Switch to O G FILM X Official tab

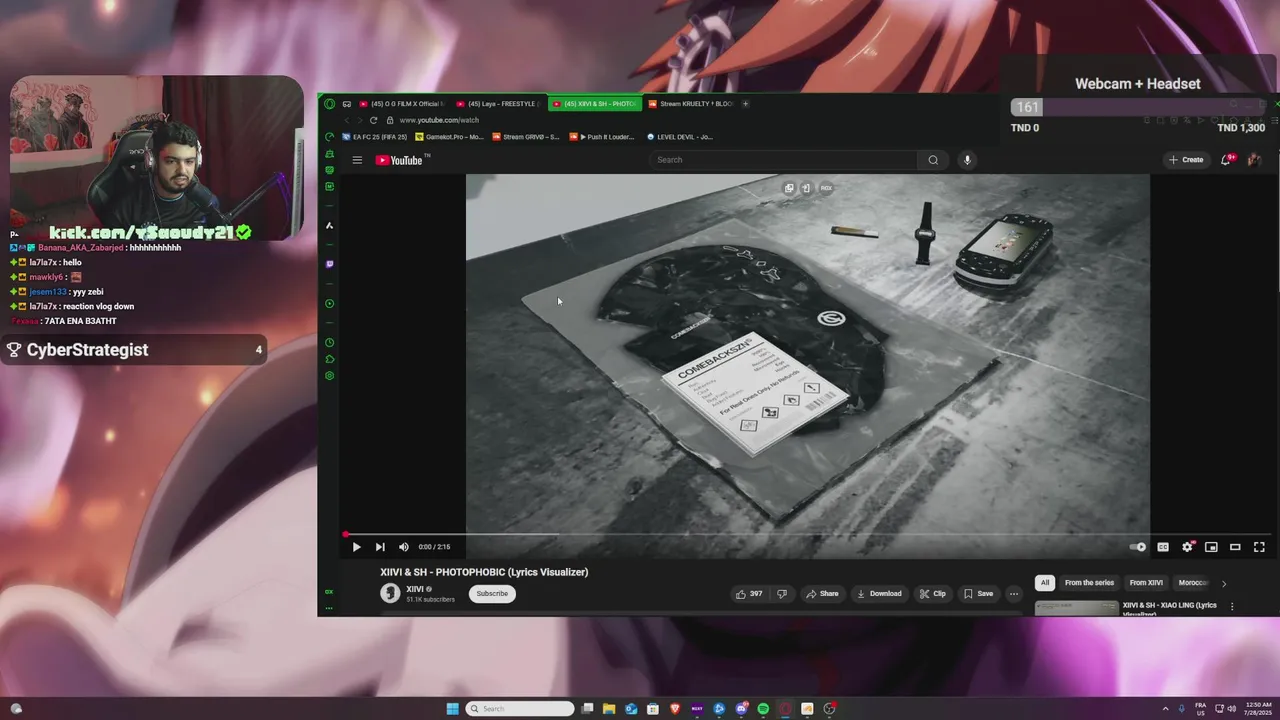pos(401,104)
